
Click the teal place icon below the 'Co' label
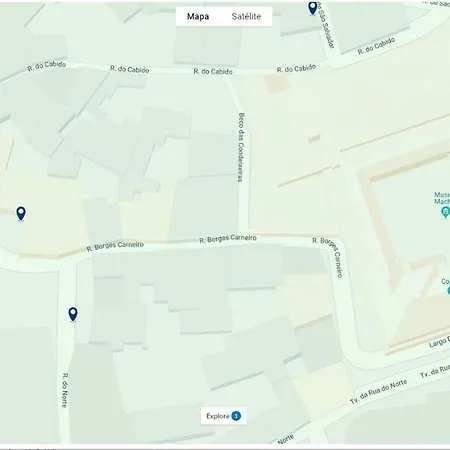448,291
